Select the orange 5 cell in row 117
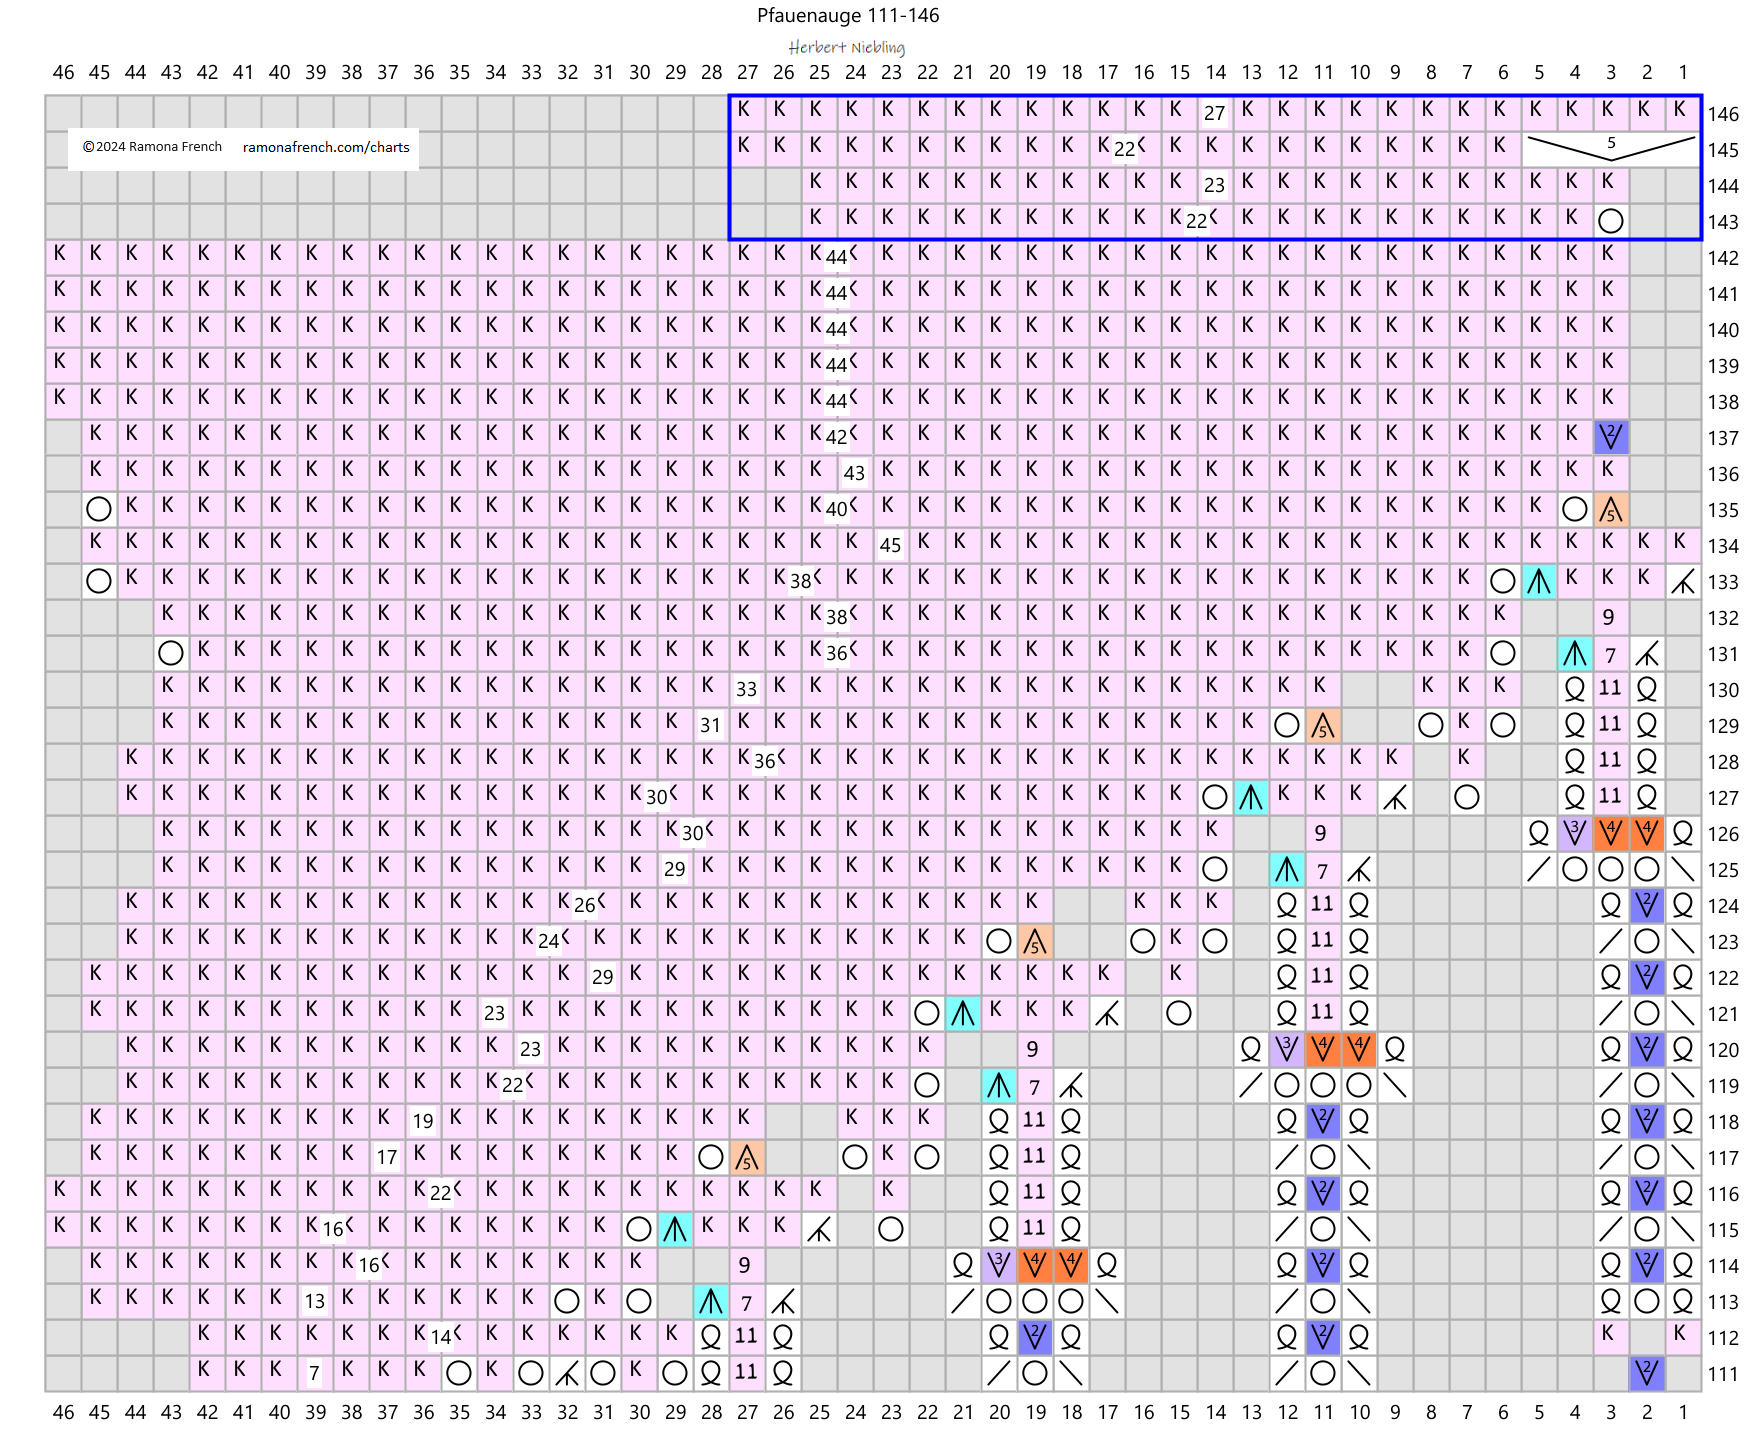The height and width of the screenshot is (1436, 1746). coord(746,1157)
